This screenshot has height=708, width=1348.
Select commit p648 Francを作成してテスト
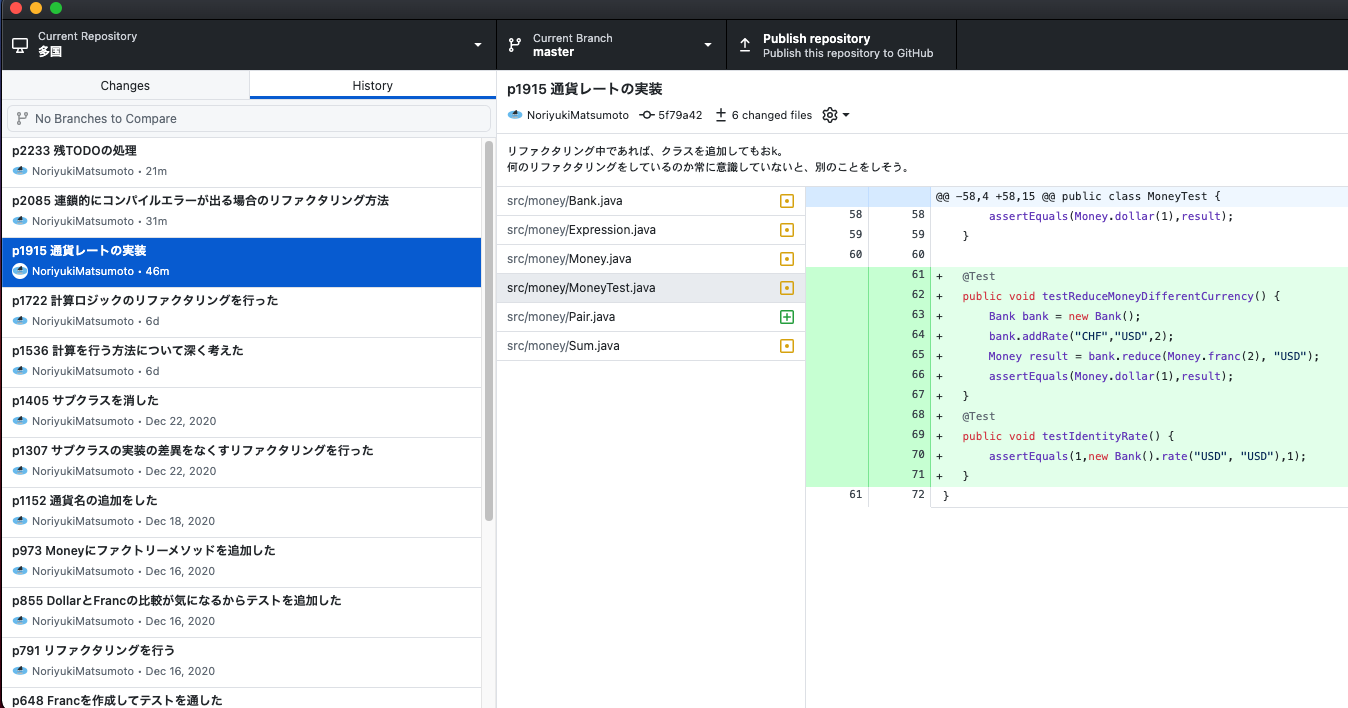(x=241, y=698)
